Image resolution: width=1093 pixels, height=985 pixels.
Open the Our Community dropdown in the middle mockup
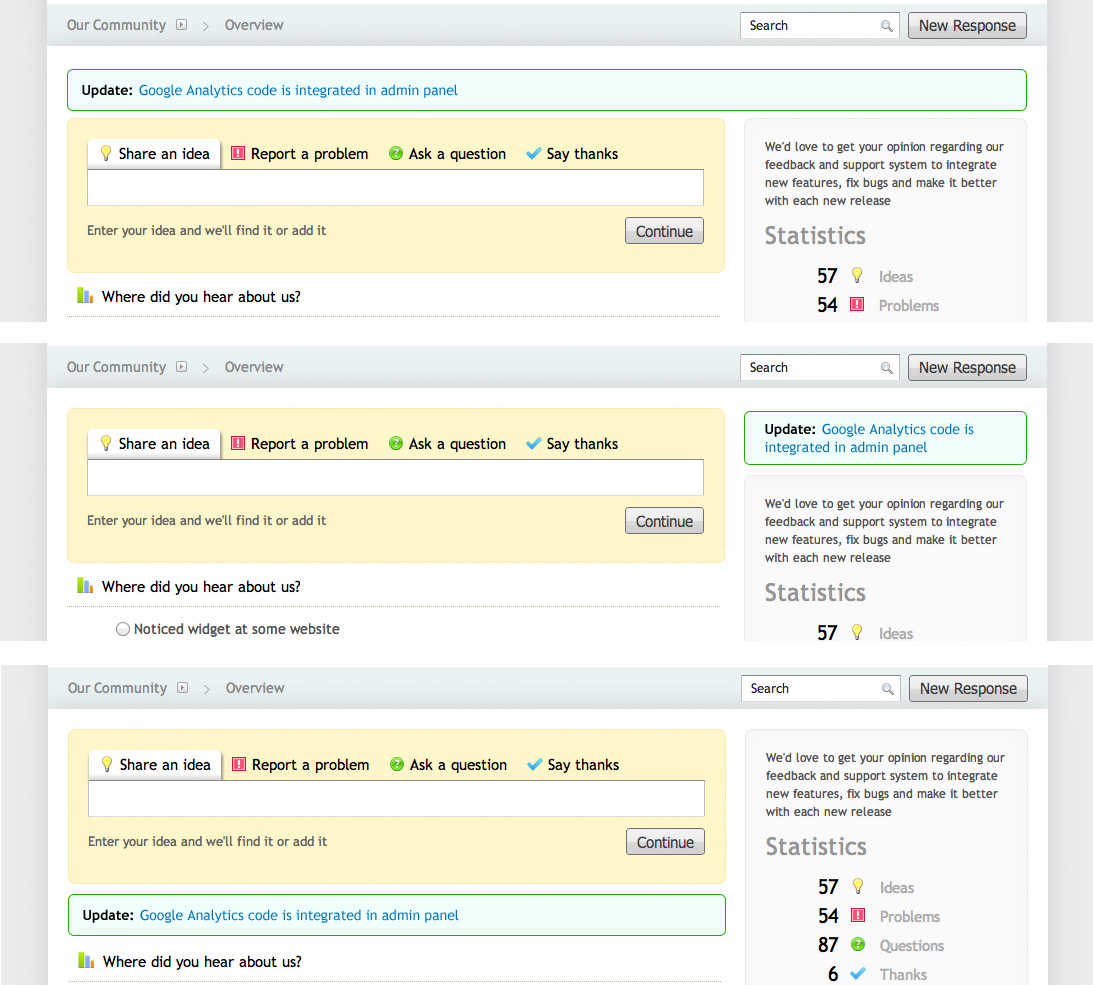[x=182, y=368]
